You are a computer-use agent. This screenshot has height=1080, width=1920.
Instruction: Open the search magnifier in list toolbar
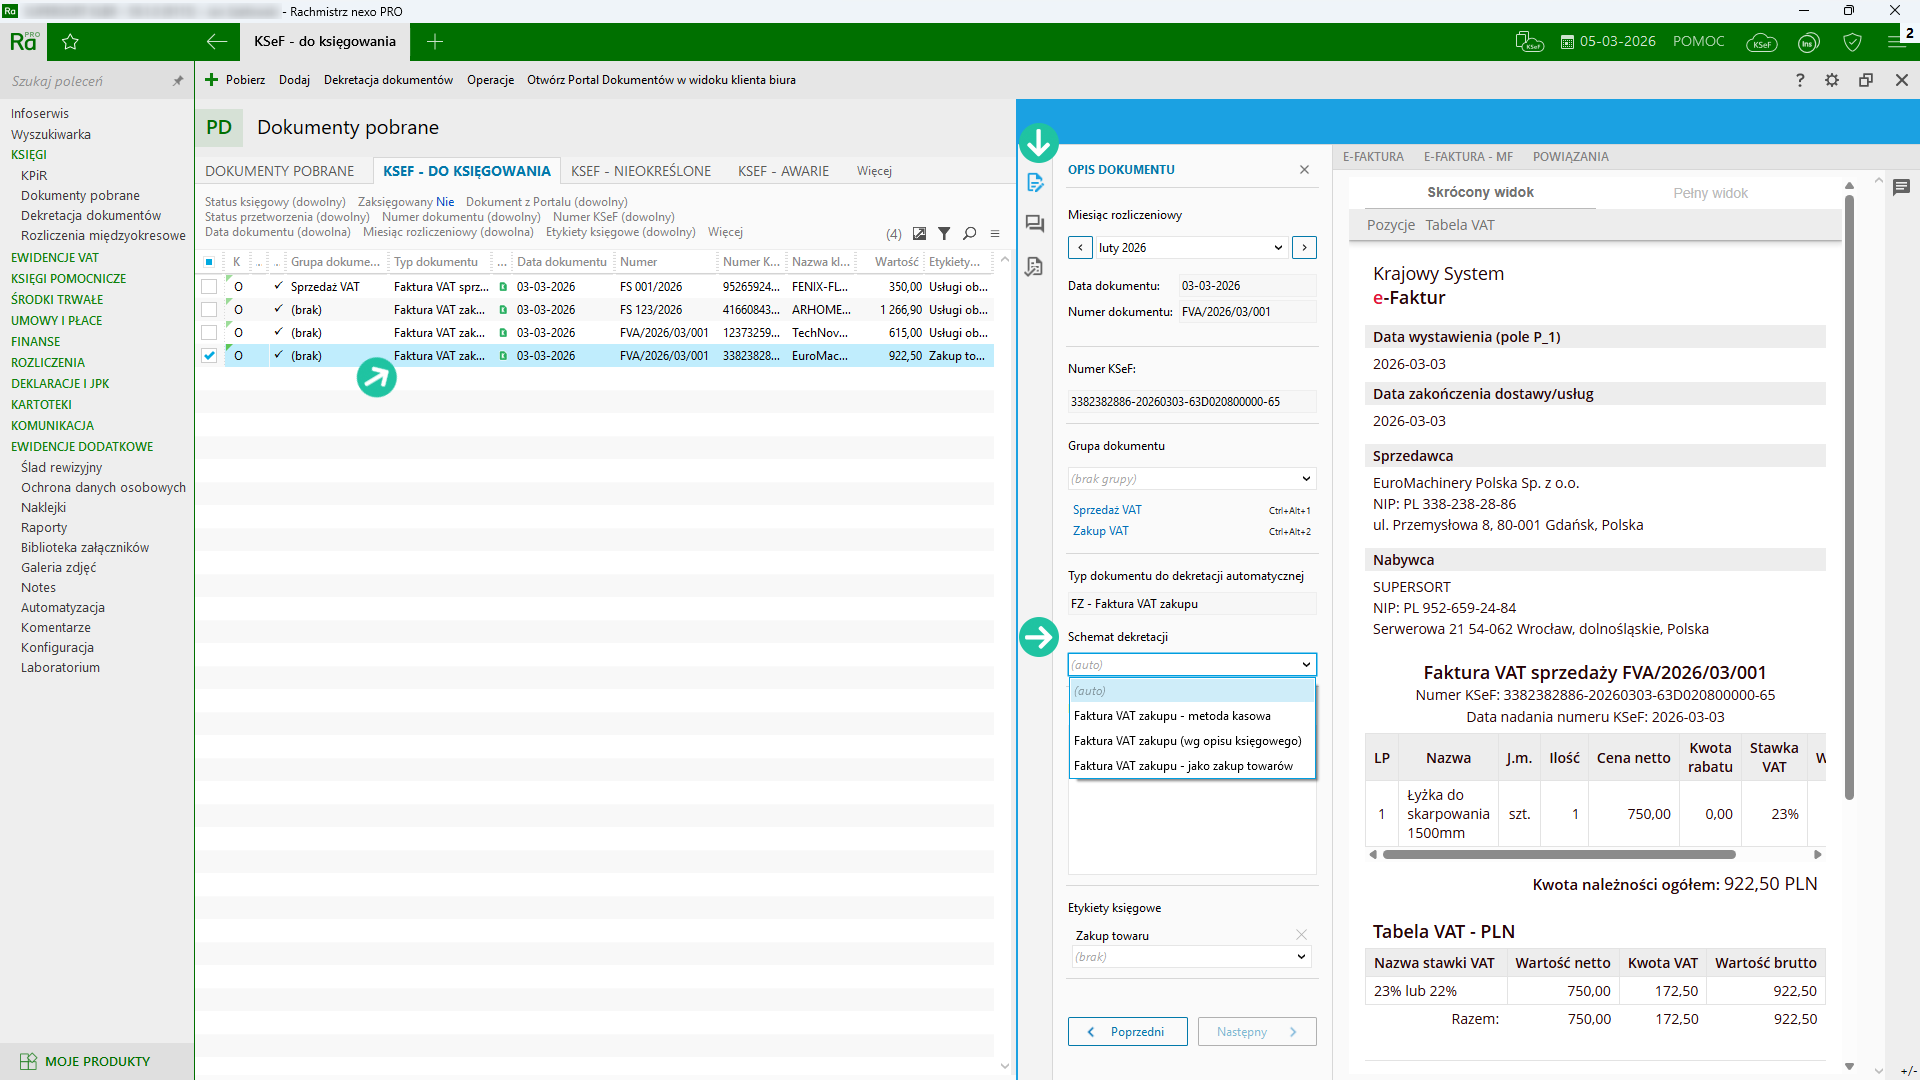[969, 233]
